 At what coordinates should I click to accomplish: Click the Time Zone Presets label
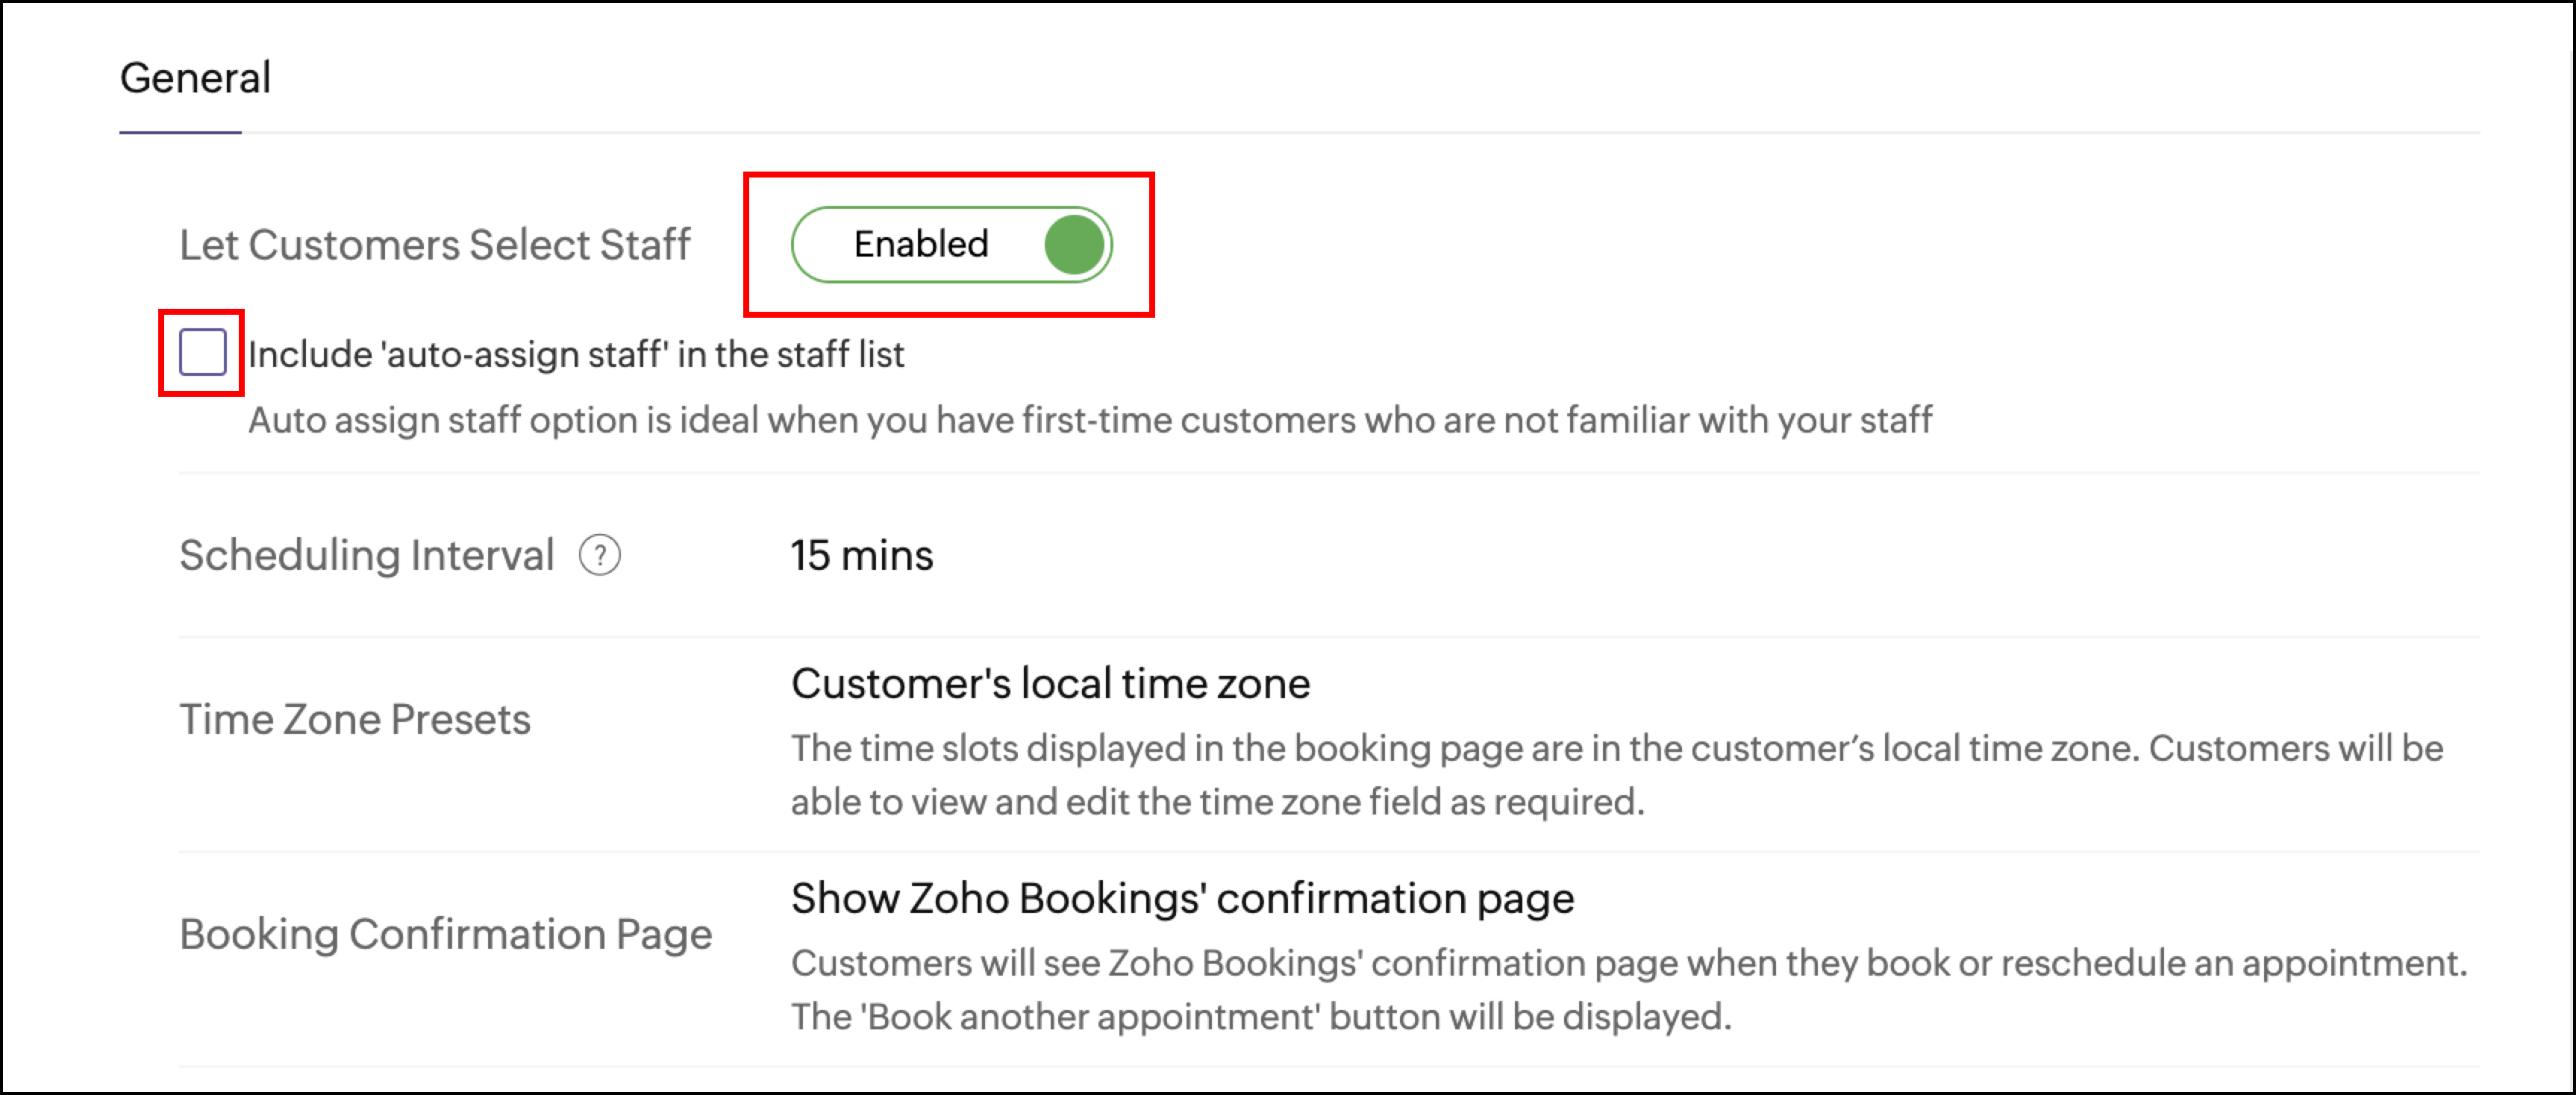[355, 719]
